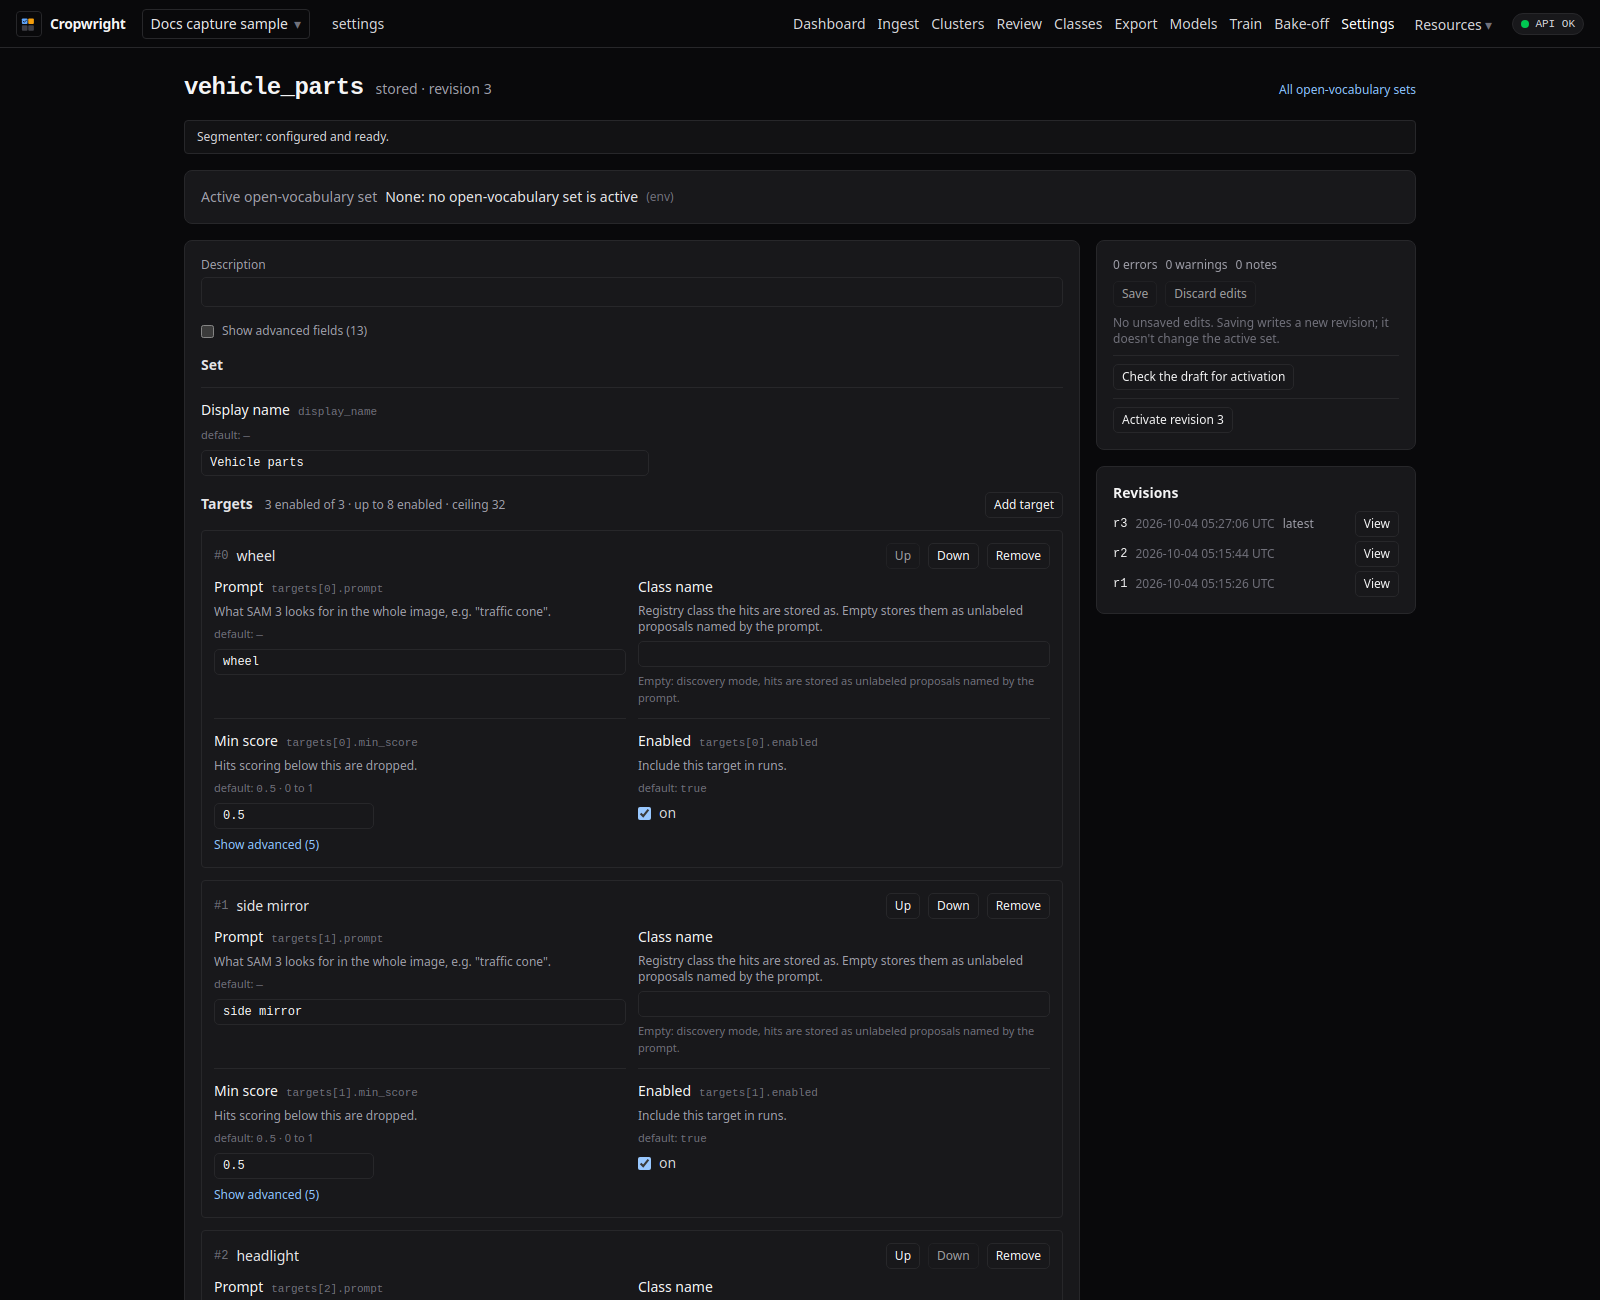Remove the side mirror target
Screen dimensions: 1600x1300
[1018, 906]
